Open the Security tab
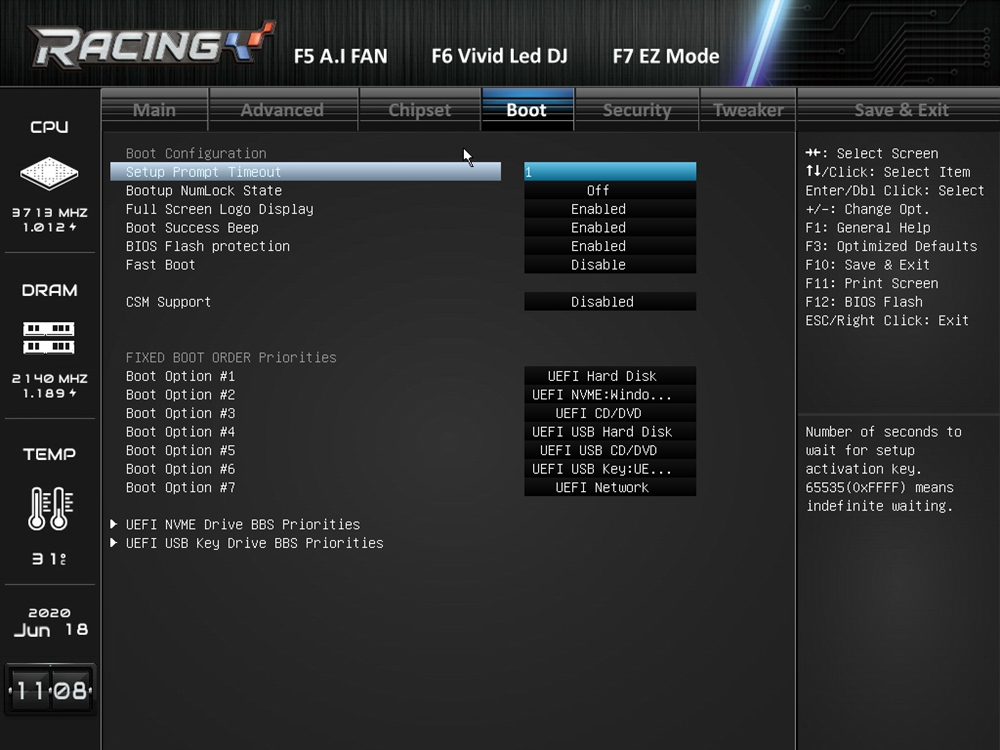1000x750 pixels. (x=637, y=110)
